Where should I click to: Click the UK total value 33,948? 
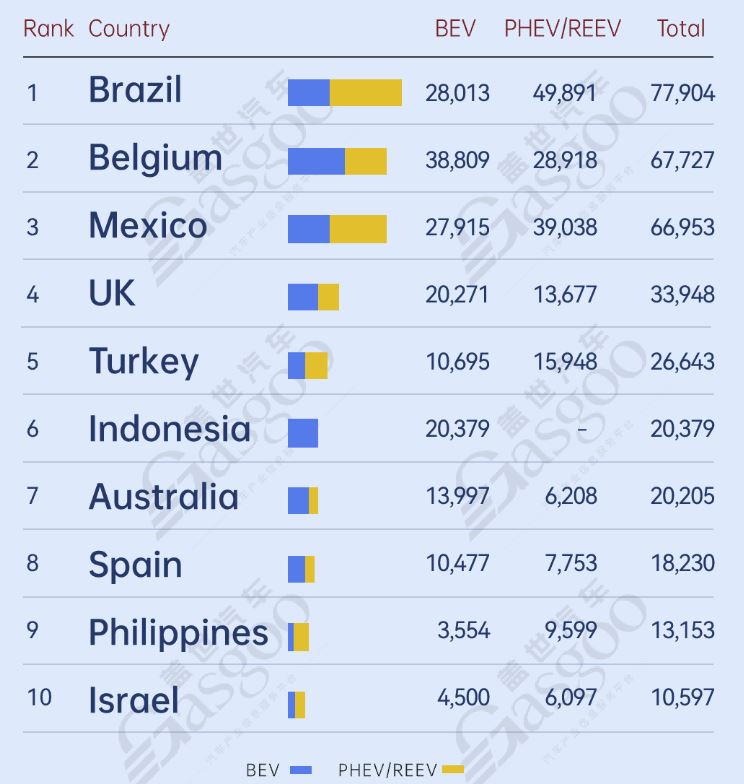pos(682,294)
